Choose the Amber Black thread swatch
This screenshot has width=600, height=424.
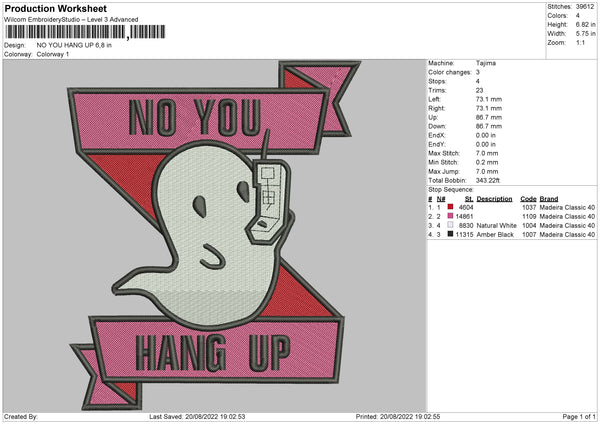click(x=450, y=235)
